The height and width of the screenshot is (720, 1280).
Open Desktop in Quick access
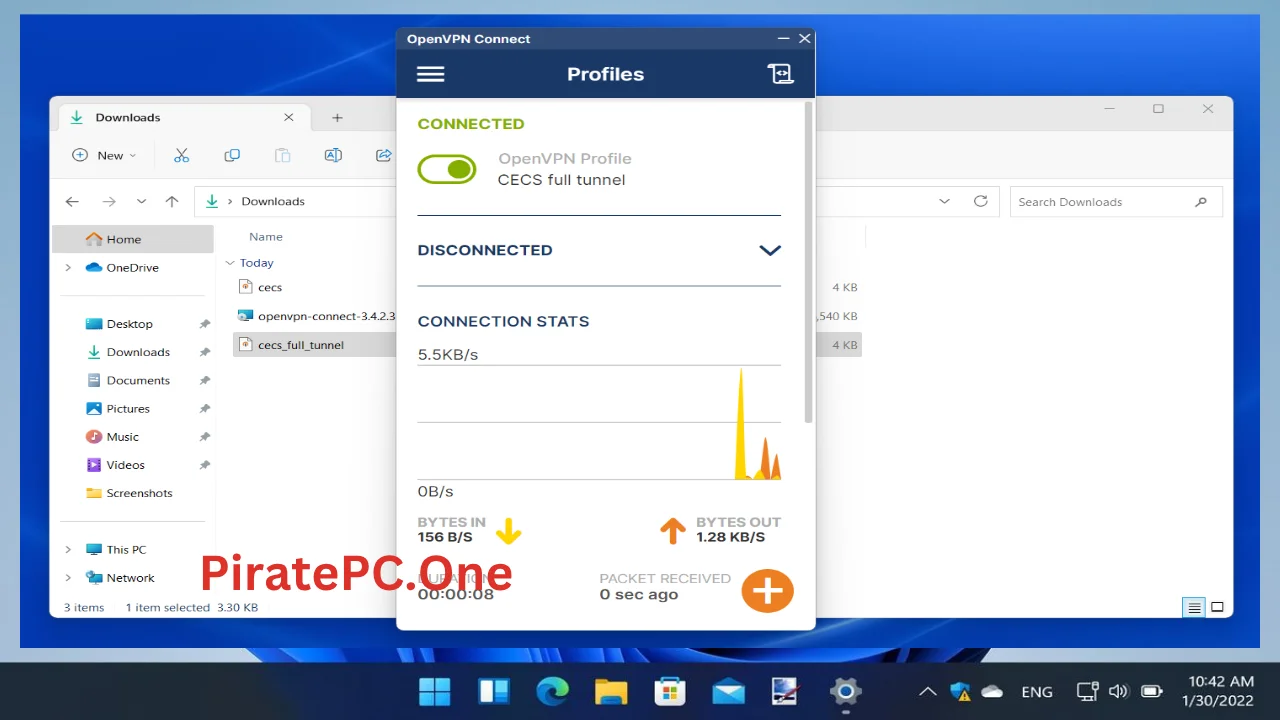pos(132,324)
